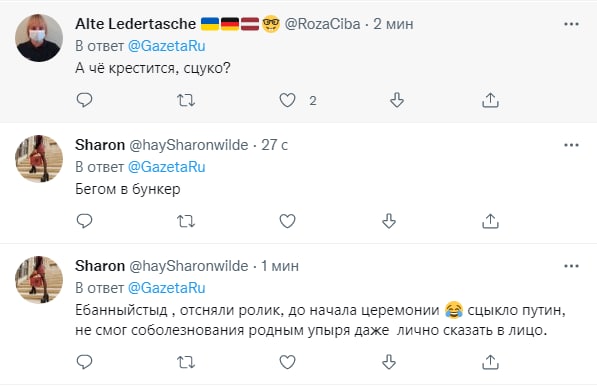The image size is (597, 388).
Task: Retweet the Alte Ledertasche tweet
Action: click(186, 101)
